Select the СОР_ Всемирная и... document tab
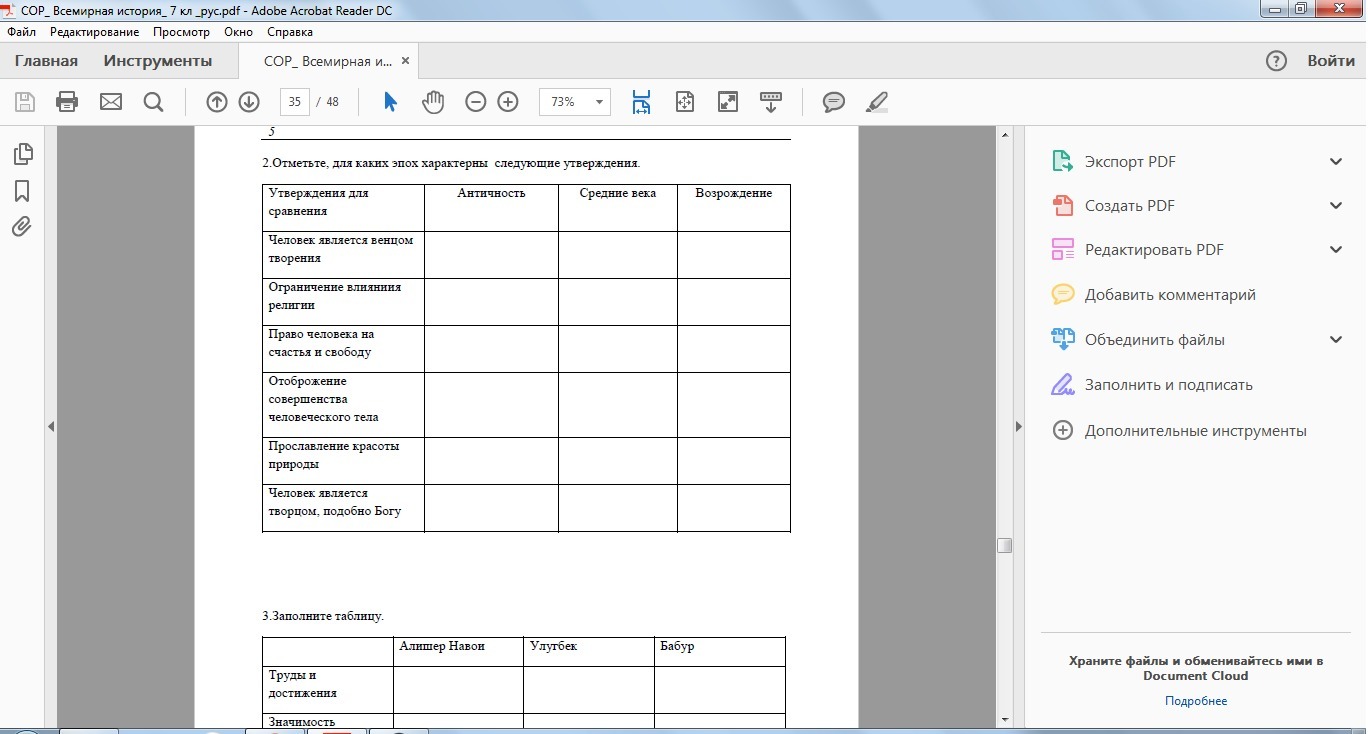Viewport: 1368px width, 734px height. click(328, 61)
